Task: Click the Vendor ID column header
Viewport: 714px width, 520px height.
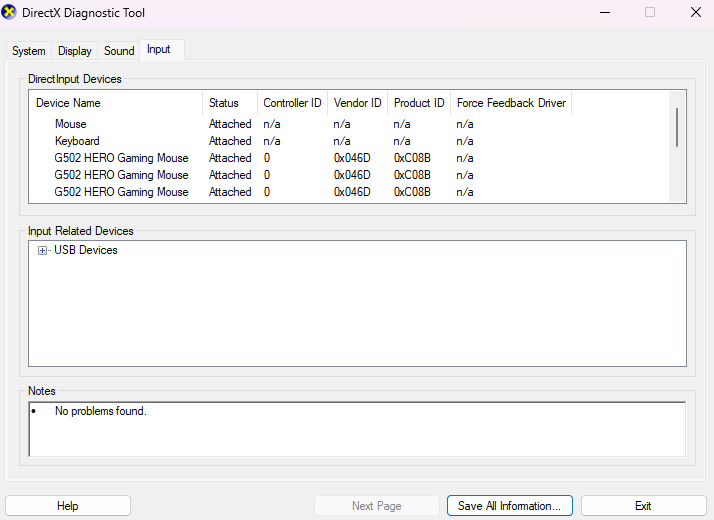Action: coord(357,103)
